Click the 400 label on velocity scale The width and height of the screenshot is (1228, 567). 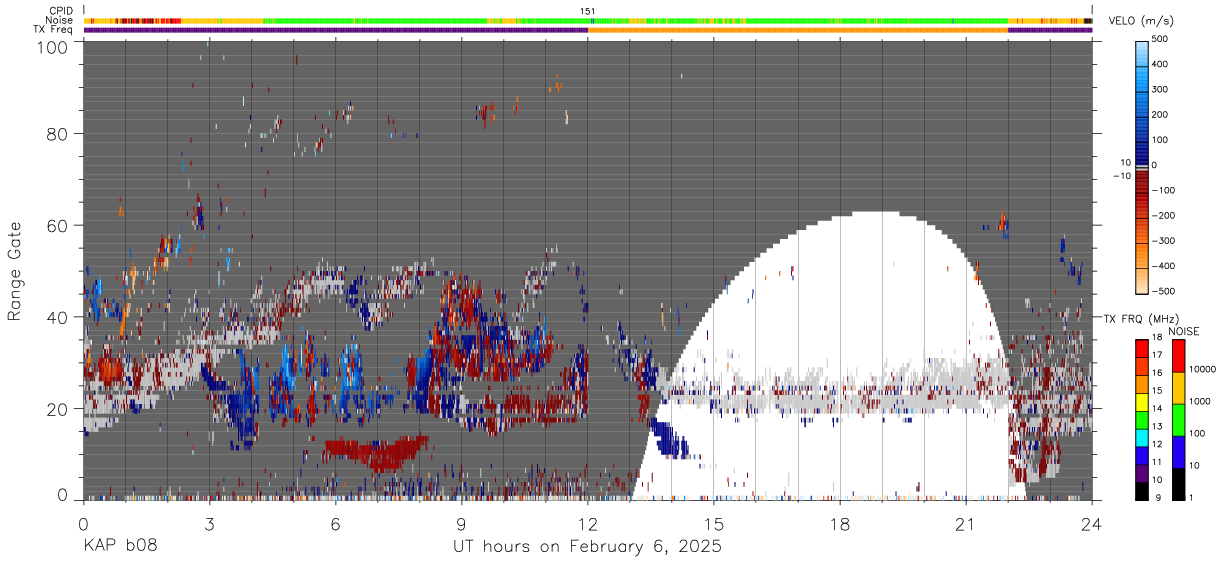point(1161,64)
